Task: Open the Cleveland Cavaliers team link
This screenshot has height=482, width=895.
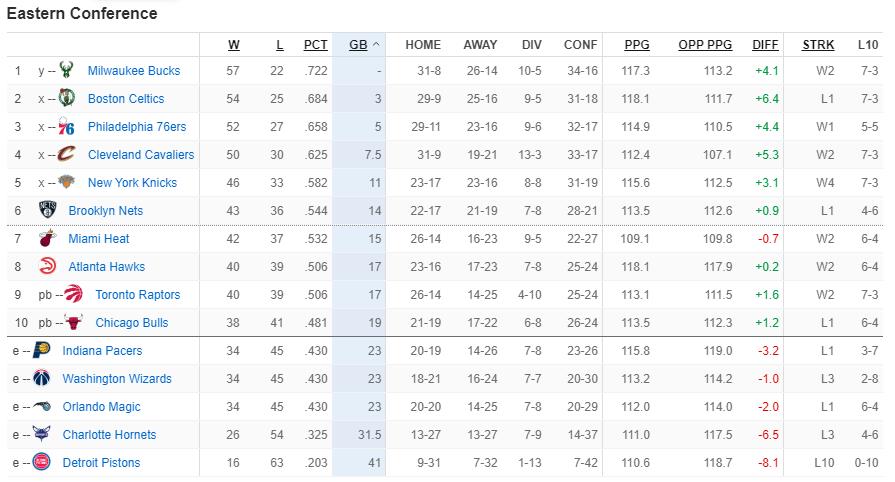Action: [x=141, y=154]
